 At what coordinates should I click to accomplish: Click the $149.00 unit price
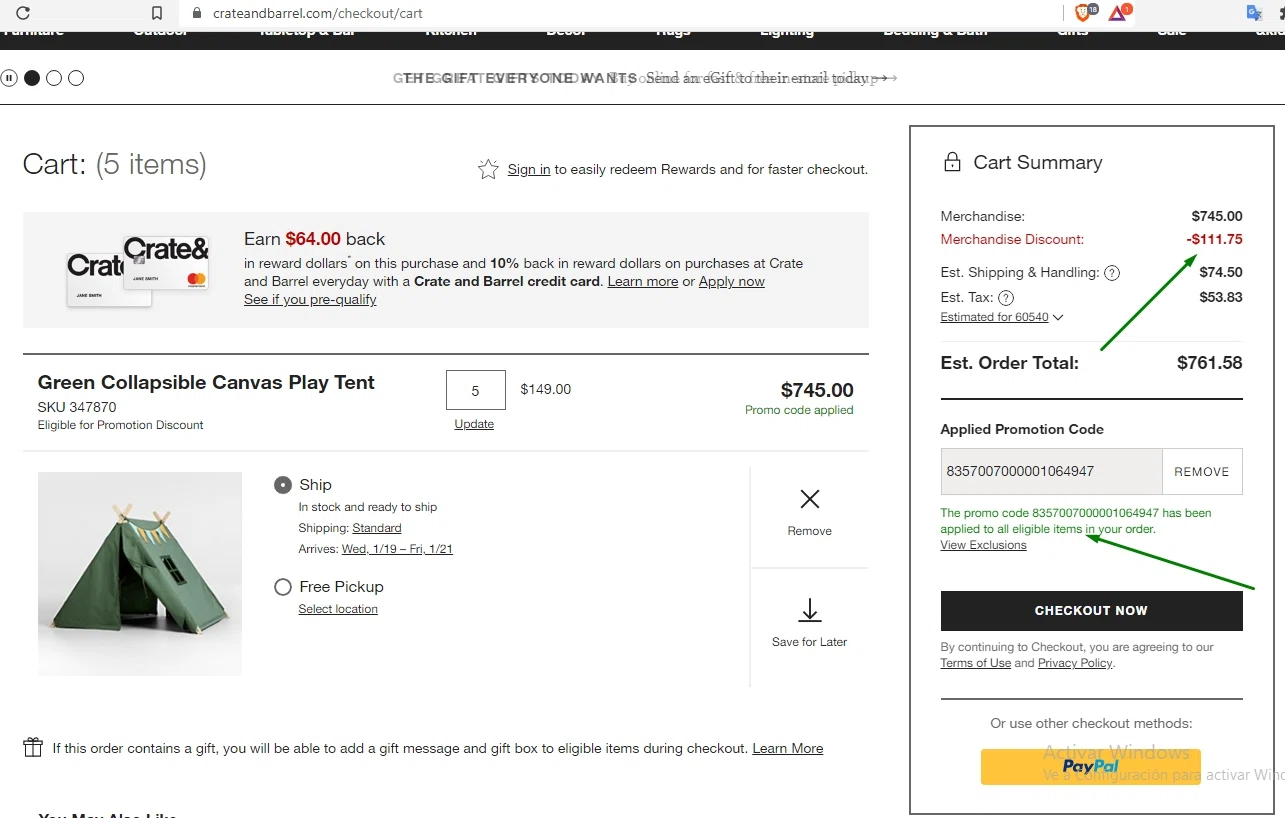pyautogui.click(x=546, y=389)
